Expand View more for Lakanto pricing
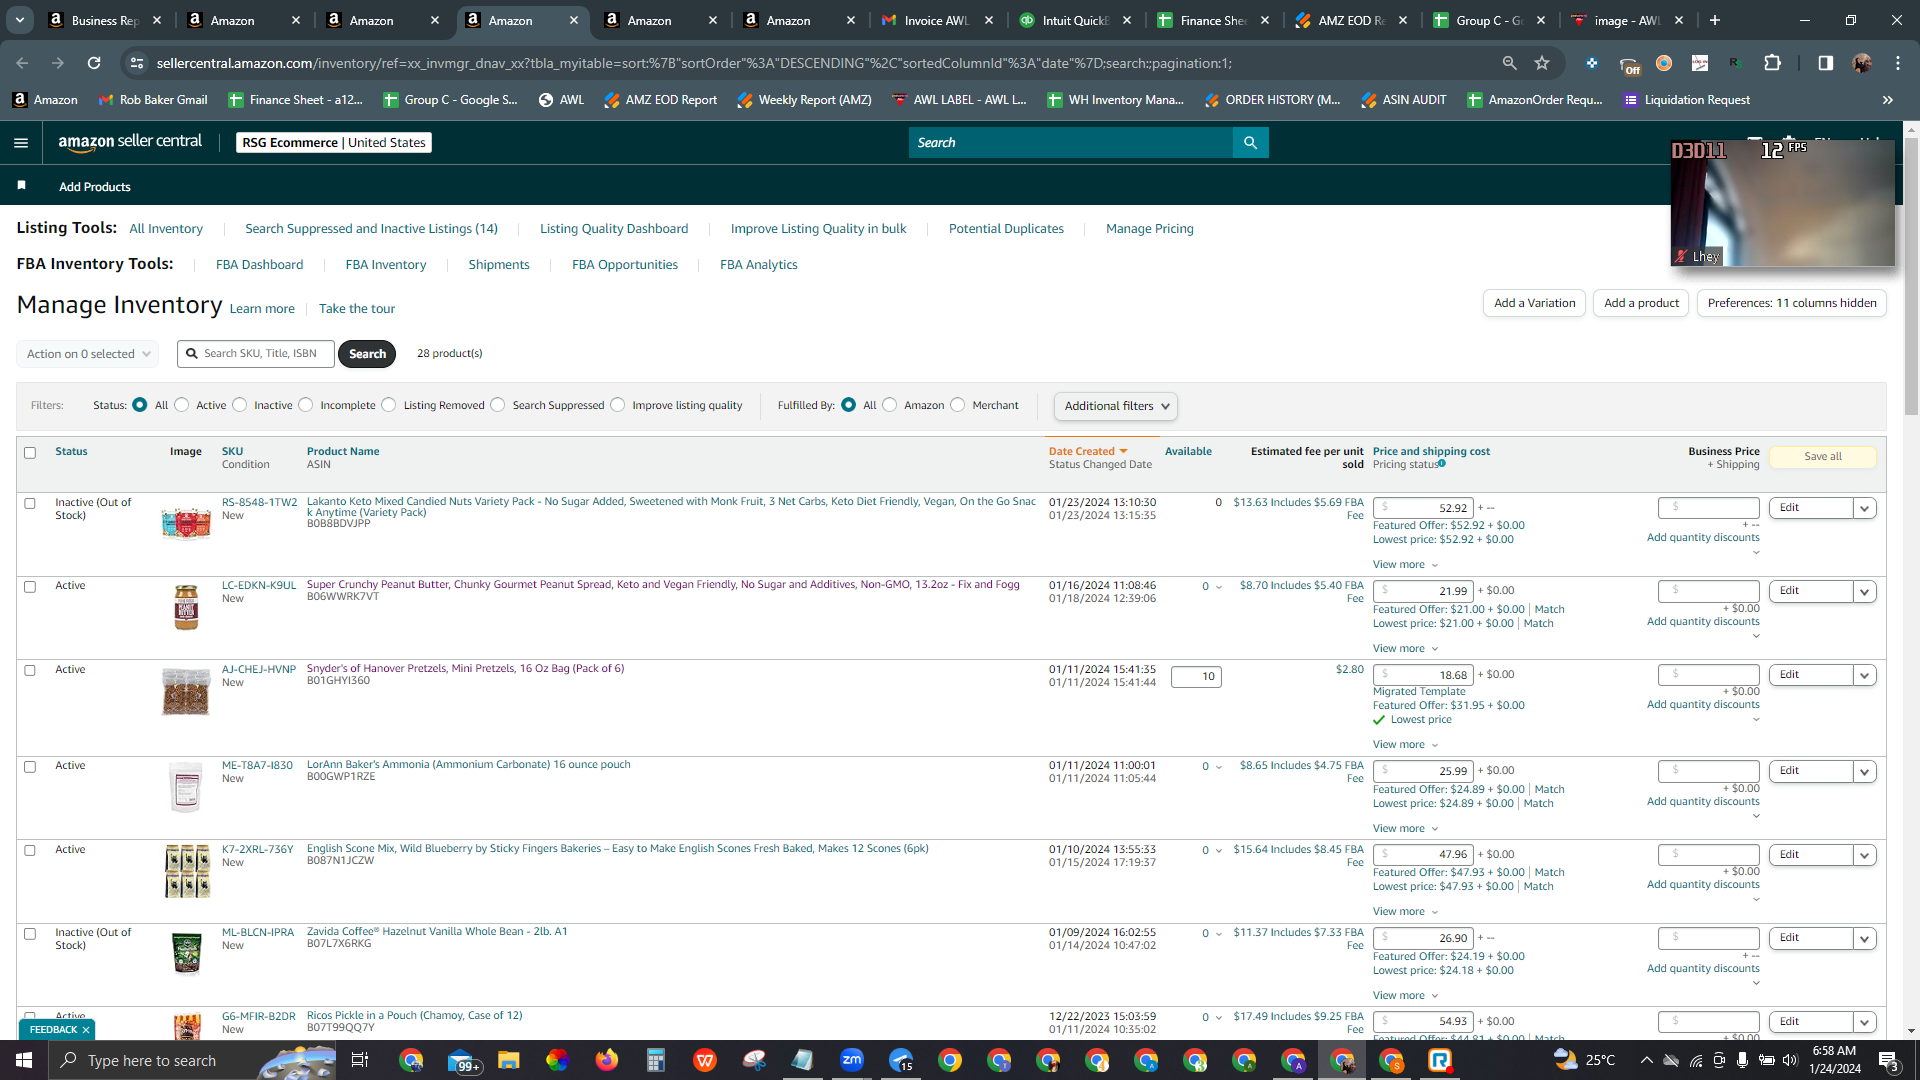The image size is (1920, 1080). 1405,565
